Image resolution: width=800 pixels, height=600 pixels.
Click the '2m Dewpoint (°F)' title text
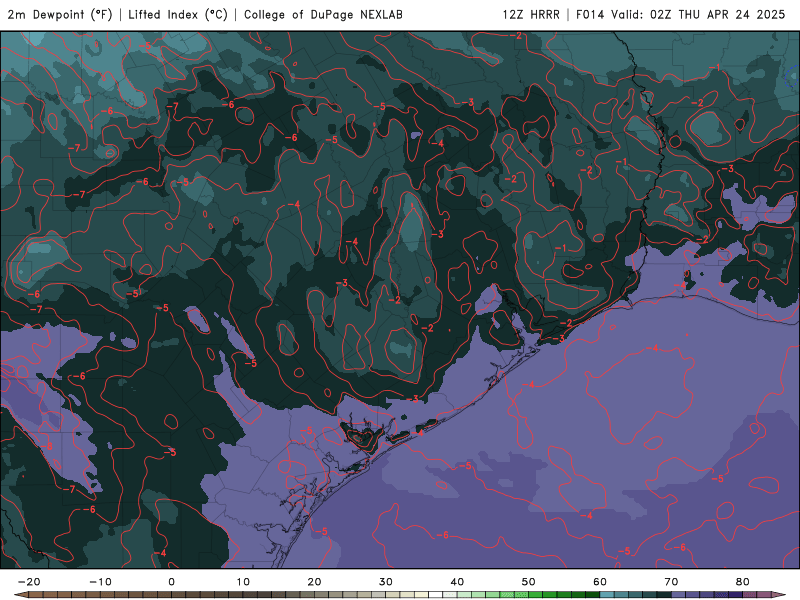click(60, 14)
